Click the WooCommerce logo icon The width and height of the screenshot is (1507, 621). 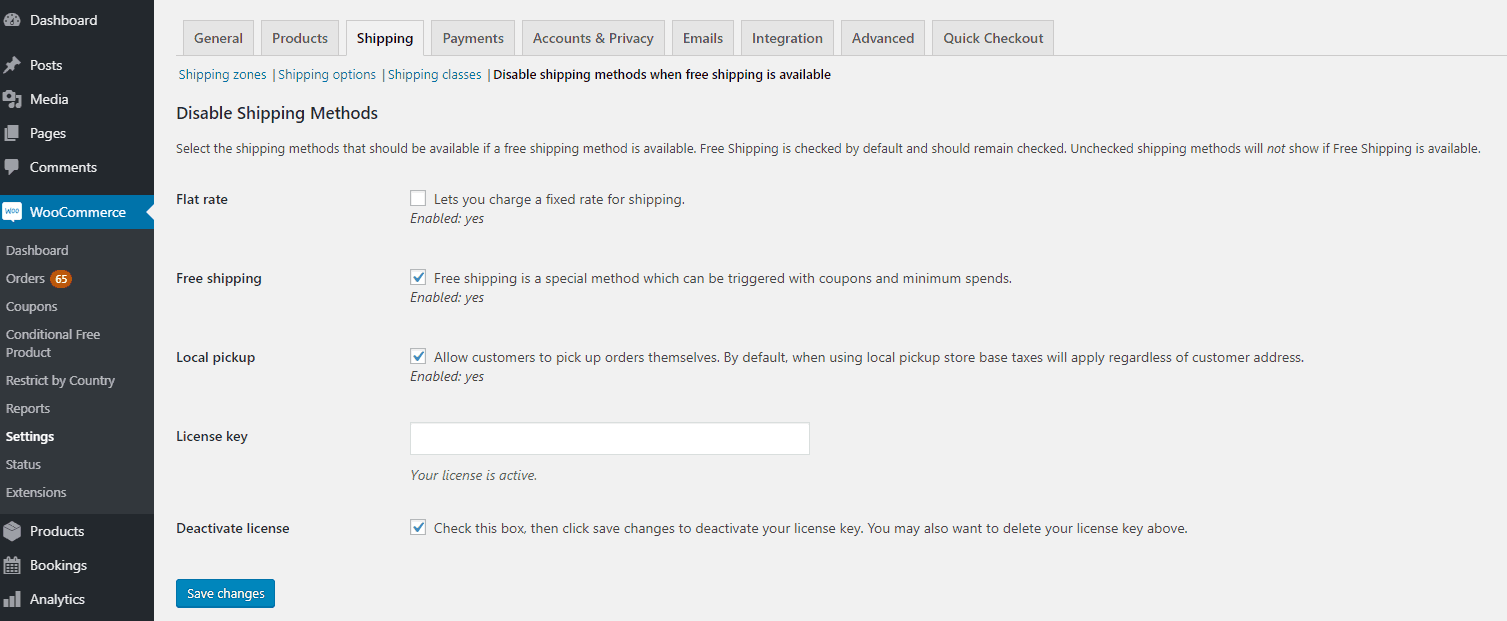tap(12, 212)
